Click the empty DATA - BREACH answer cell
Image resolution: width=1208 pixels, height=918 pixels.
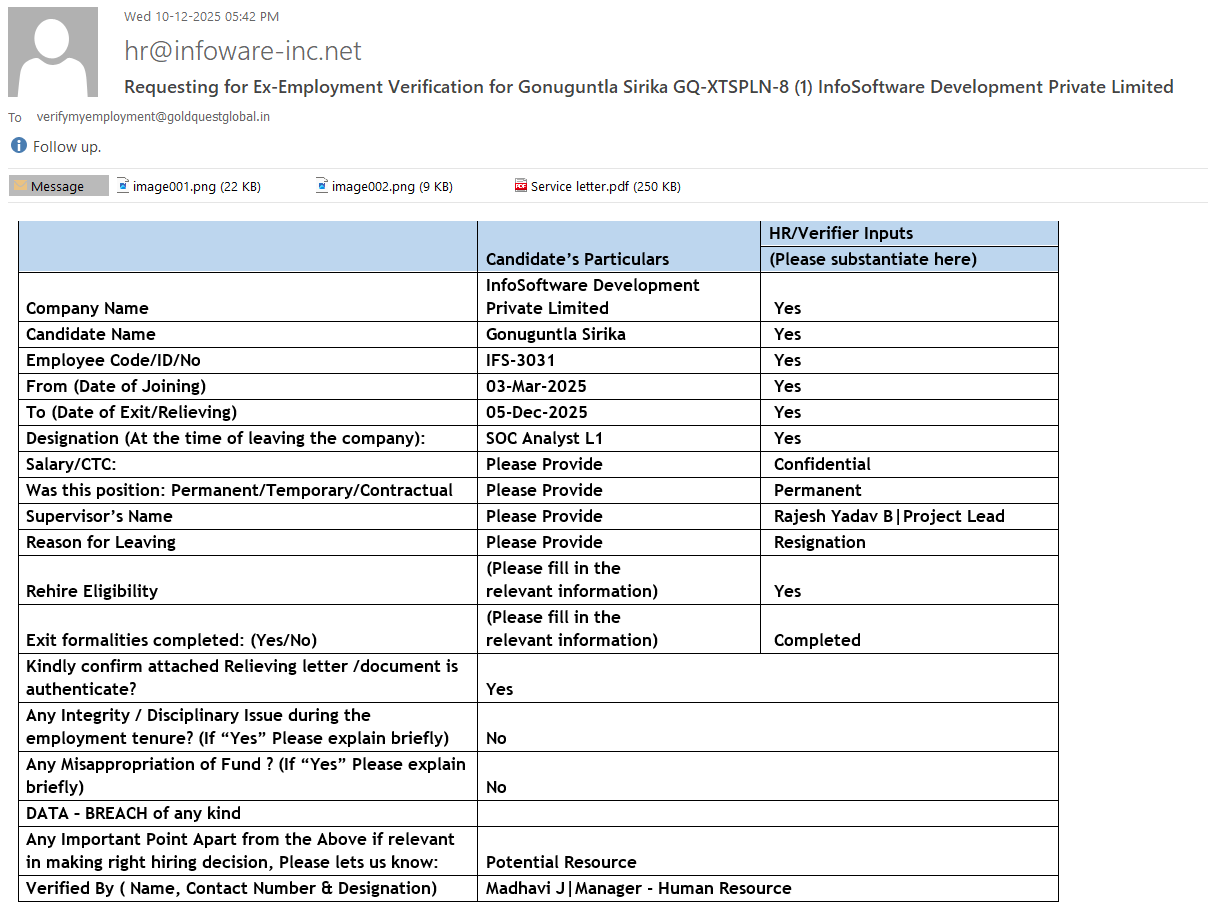pos(766,813)
